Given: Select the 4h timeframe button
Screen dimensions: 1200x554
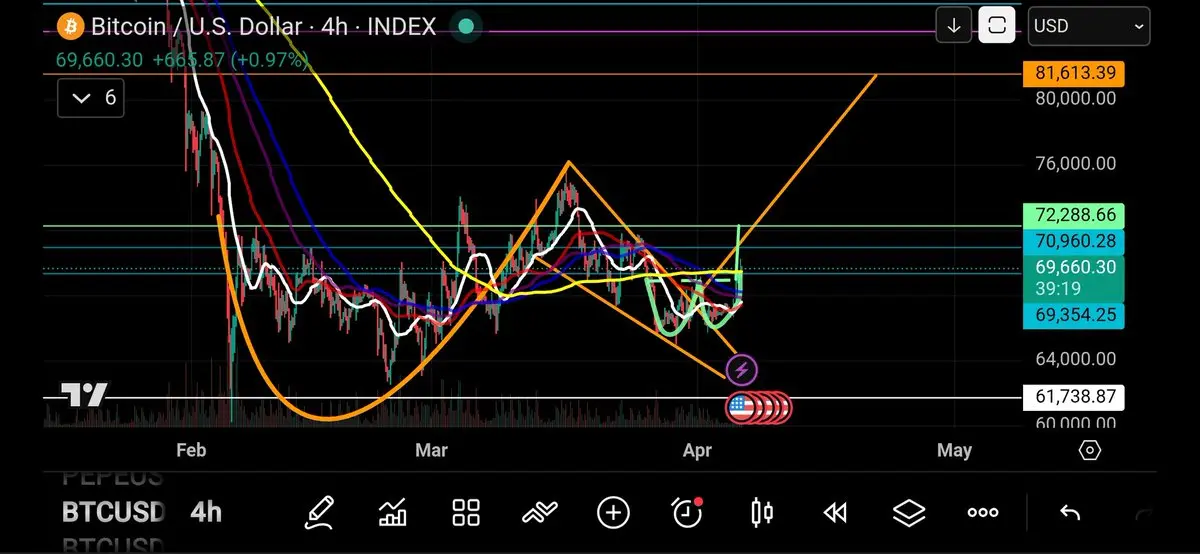Looking at the screenshot, I should pos(206,513).
